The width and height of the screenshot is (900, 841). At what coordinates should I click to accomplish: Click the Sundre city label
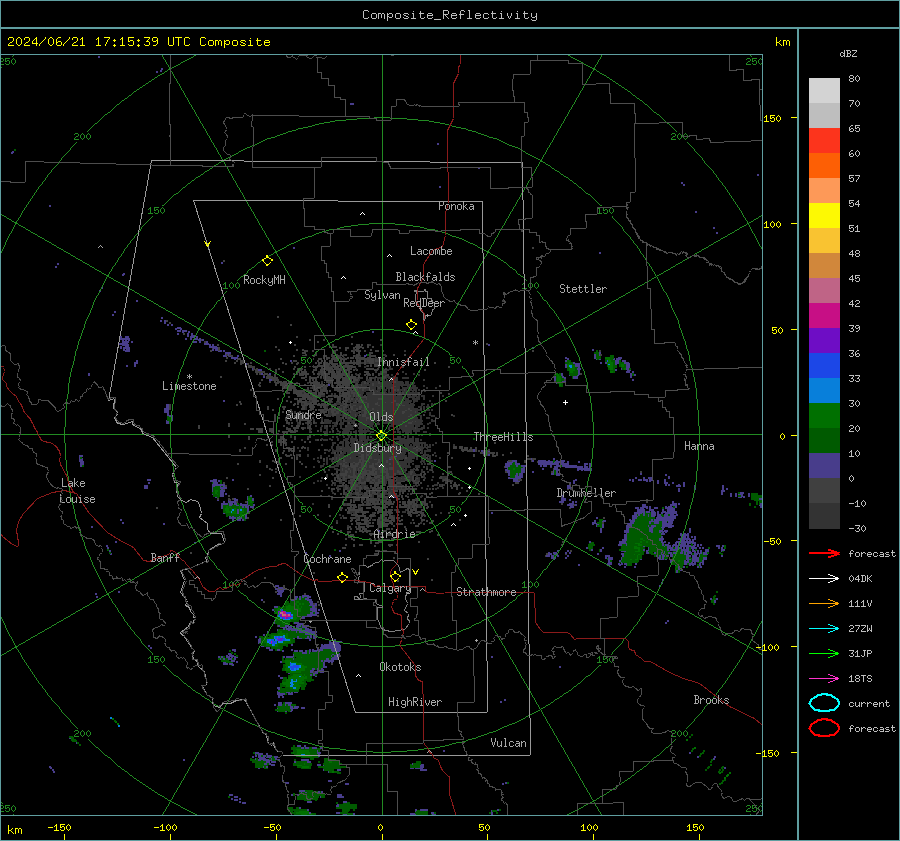(x=303, y=414)
